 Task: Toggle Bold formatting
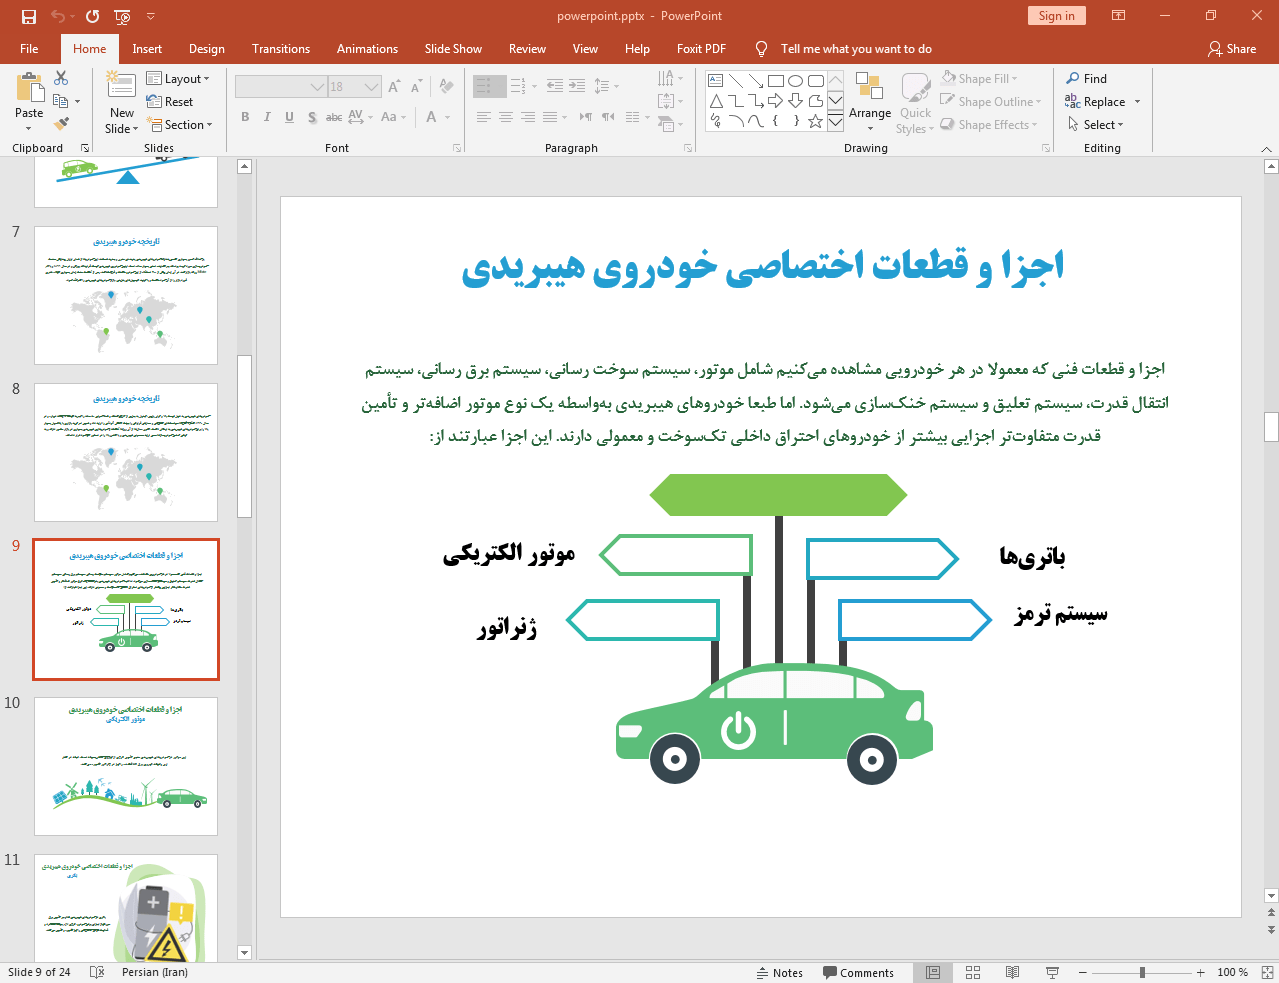tap(245, 117)
